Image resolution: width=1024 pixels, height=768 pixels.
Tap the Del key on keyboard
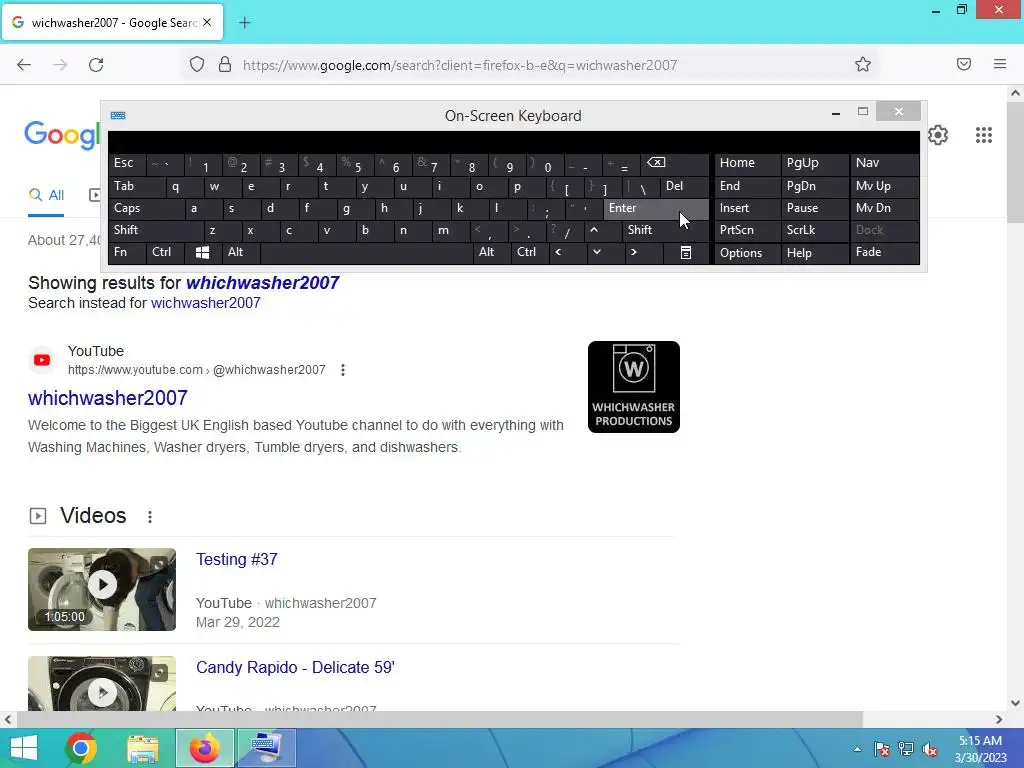pos(684,186)
